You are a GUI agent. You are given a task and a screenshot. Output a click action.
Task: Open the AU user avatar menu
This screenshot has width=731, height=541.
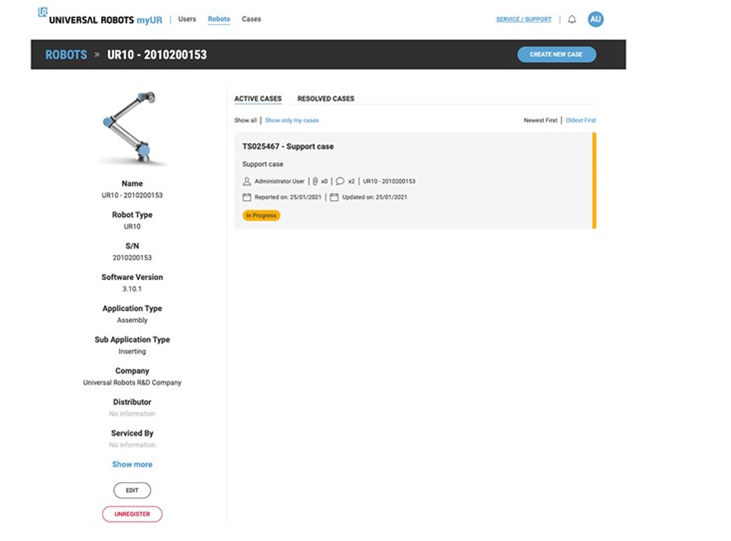tap(595, 19)
